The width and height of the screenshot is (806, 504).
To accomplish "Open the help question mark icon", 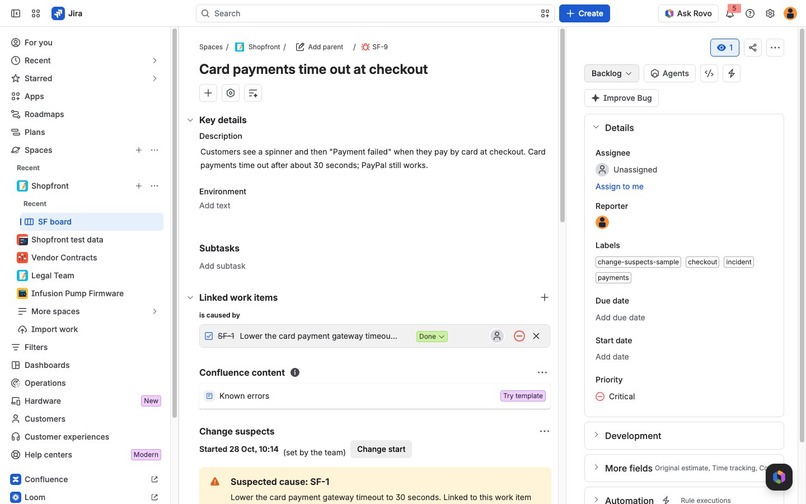I will 750,13.
